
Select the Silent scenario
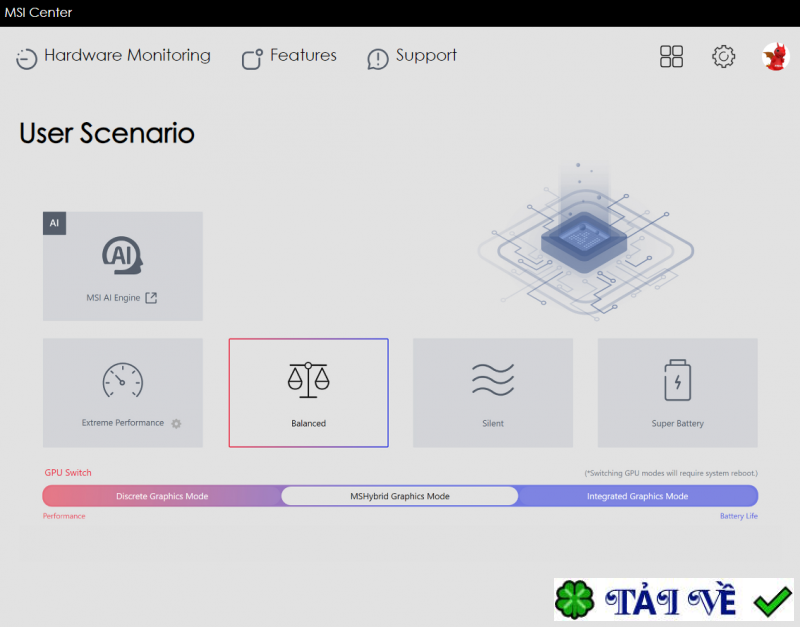493,393
